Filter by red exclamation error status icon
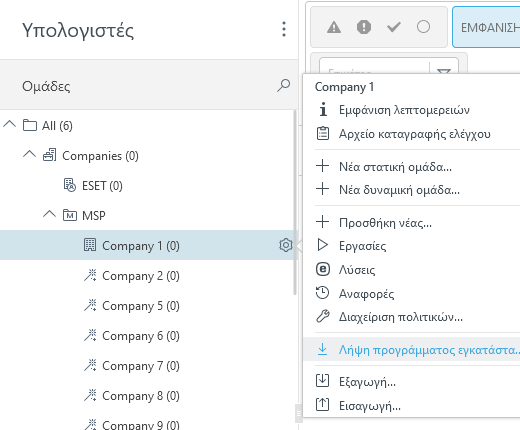Image resolution: width=520 pixels, height=430 pixels. 364,27
